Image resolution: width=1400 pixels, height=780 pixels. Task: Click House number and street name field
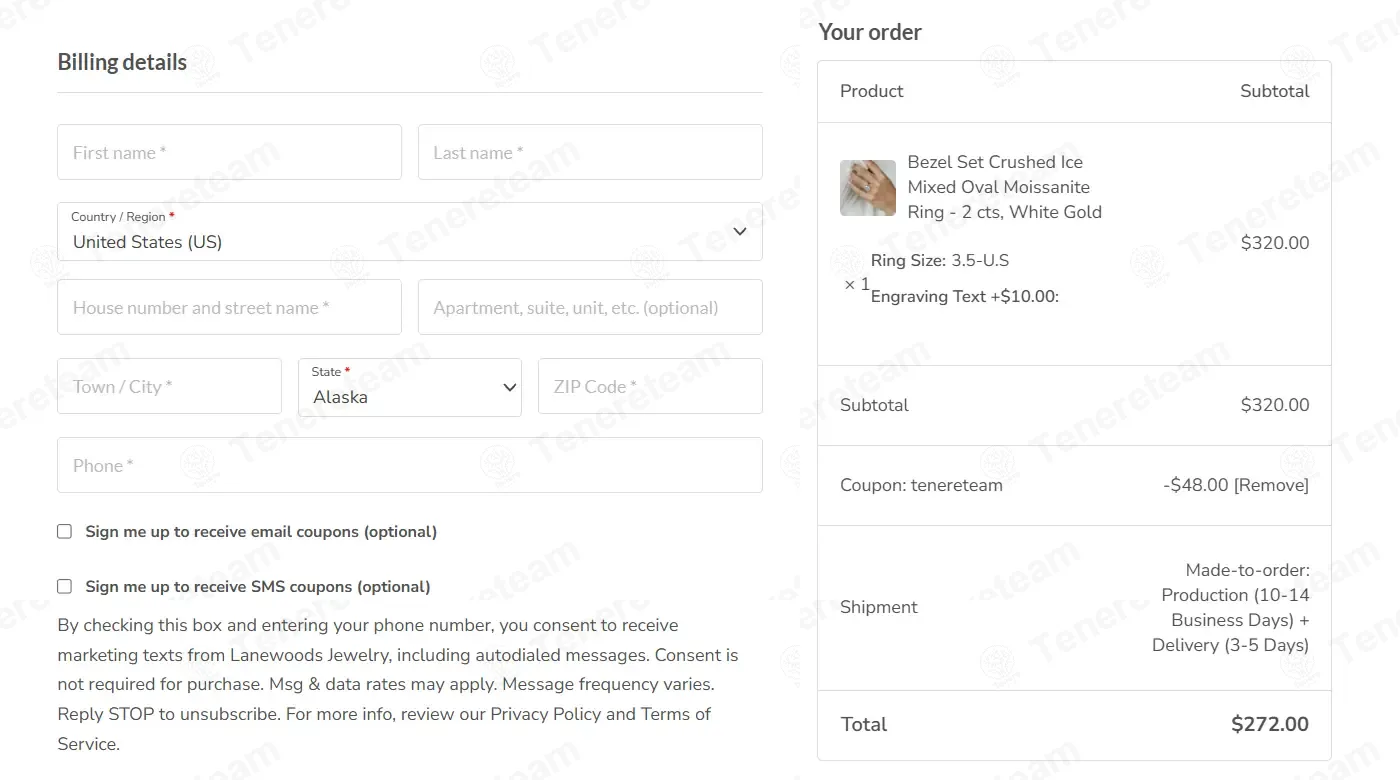(229, 307)
